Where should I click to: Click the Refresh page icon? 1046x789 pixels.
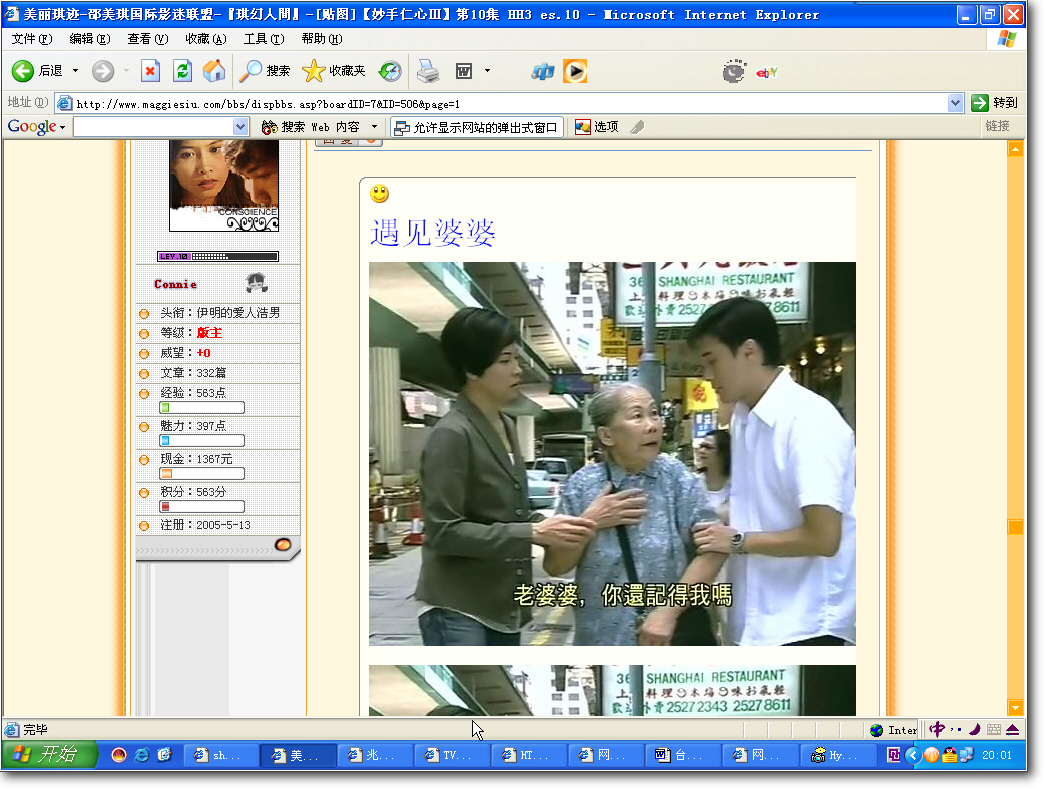point(182,71)
